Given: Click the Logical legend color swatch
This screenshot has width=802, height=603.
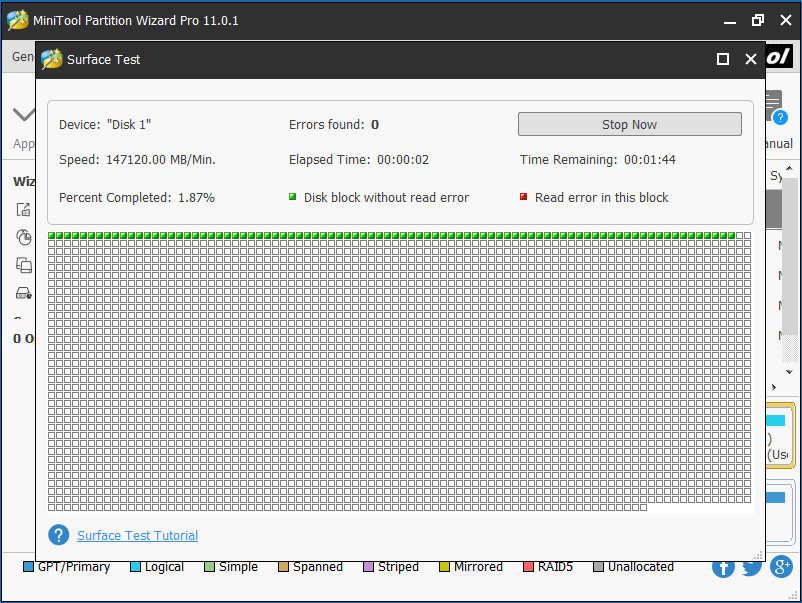Looking at the screenshot, I should point(136,567).
